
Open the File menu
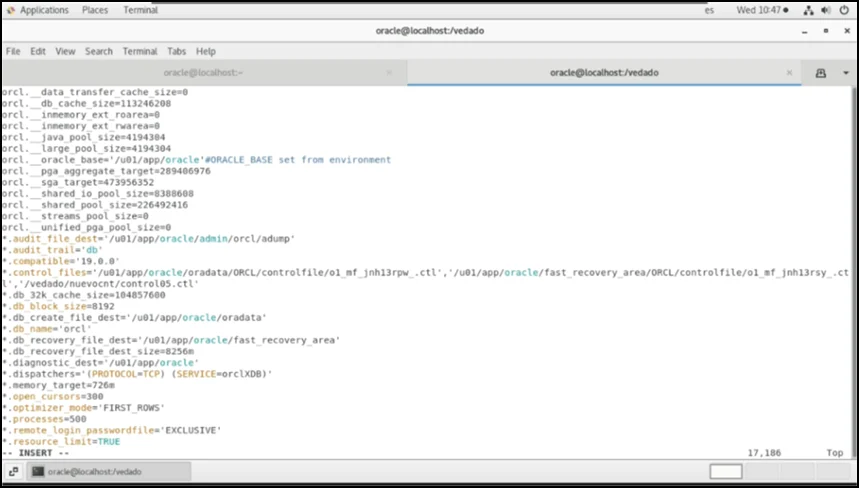pyautogui.click(x=13, y=51)
